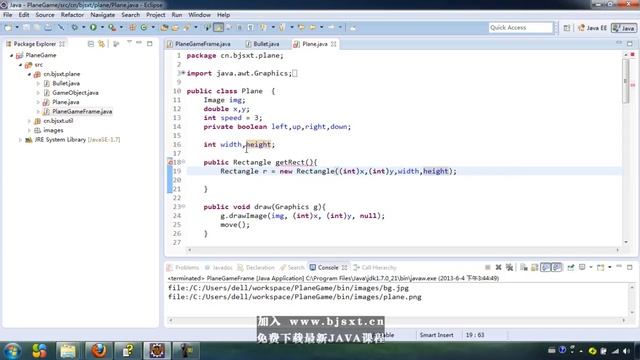640x360 pixels.
Task: Open Package Explorer view menu triangle
Action: tap(129, 42)
